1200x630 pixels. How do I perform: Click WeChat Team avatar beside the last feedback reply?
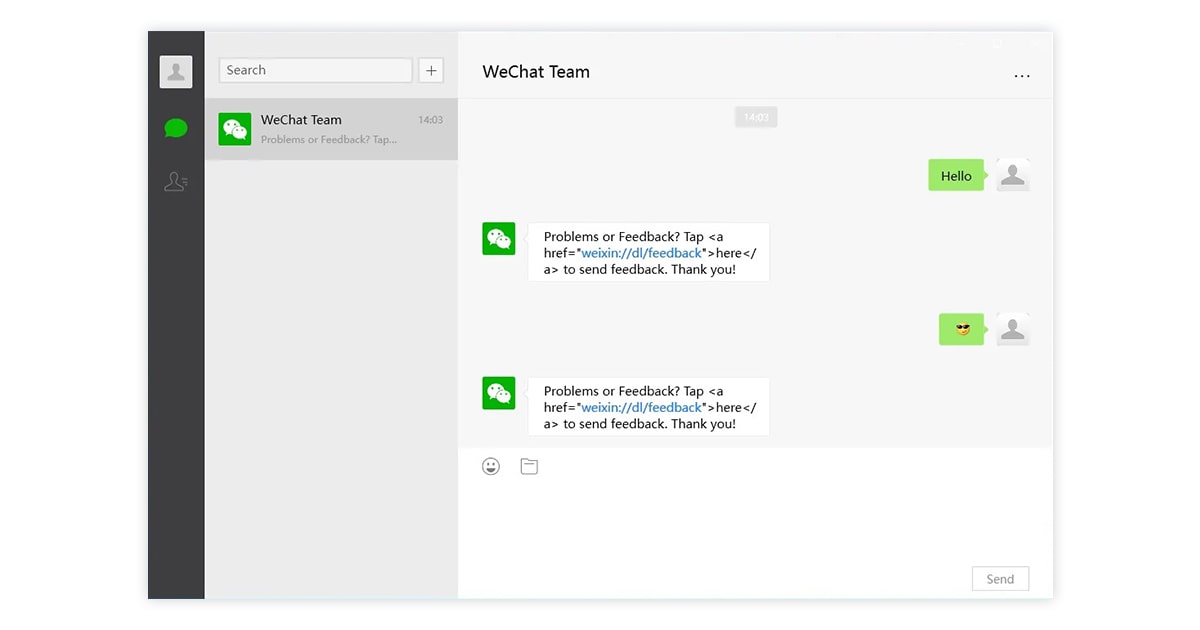click(x=499, y=393)
